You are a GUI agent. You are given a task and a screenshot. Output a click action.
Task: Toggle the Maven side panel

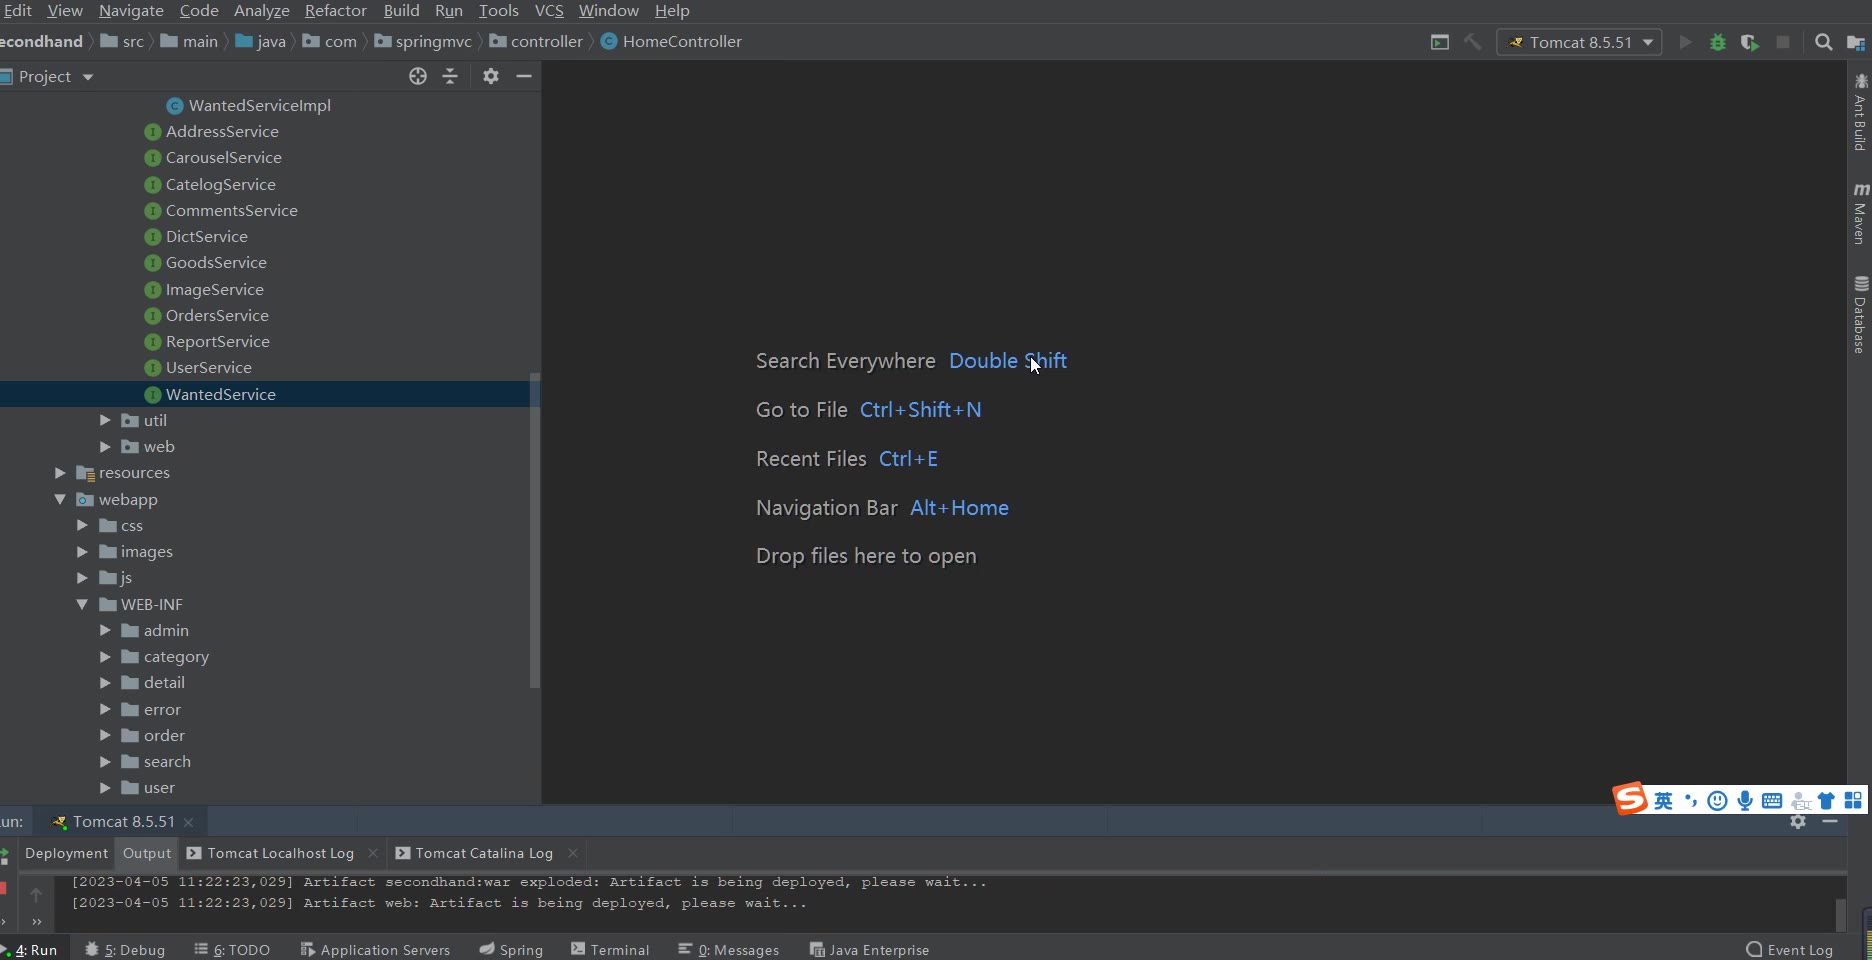tap(1860, 214)
